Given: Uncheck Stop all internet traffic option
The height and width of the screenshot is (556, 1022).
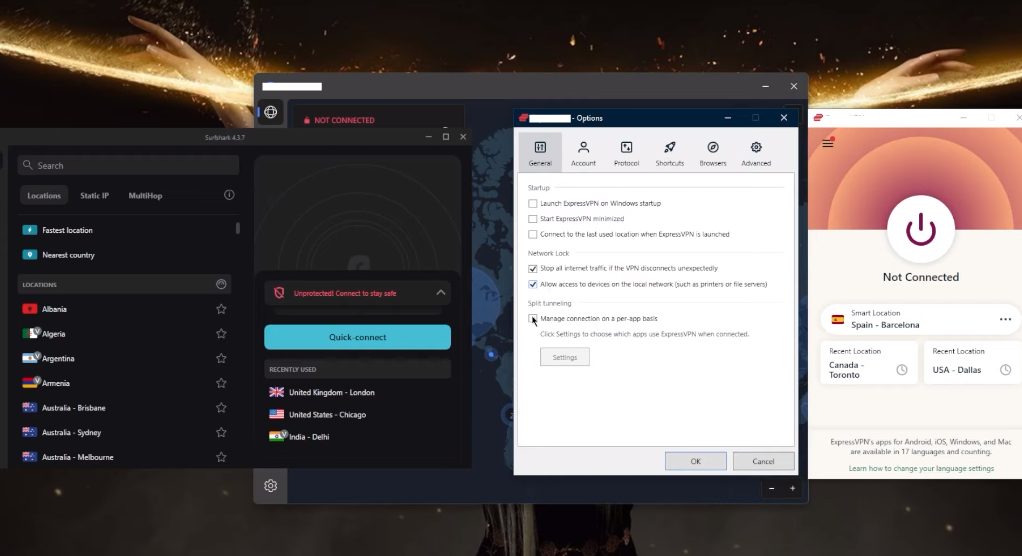Looking at the screenshot, I should pyautogui.click(x=533, y=269).
